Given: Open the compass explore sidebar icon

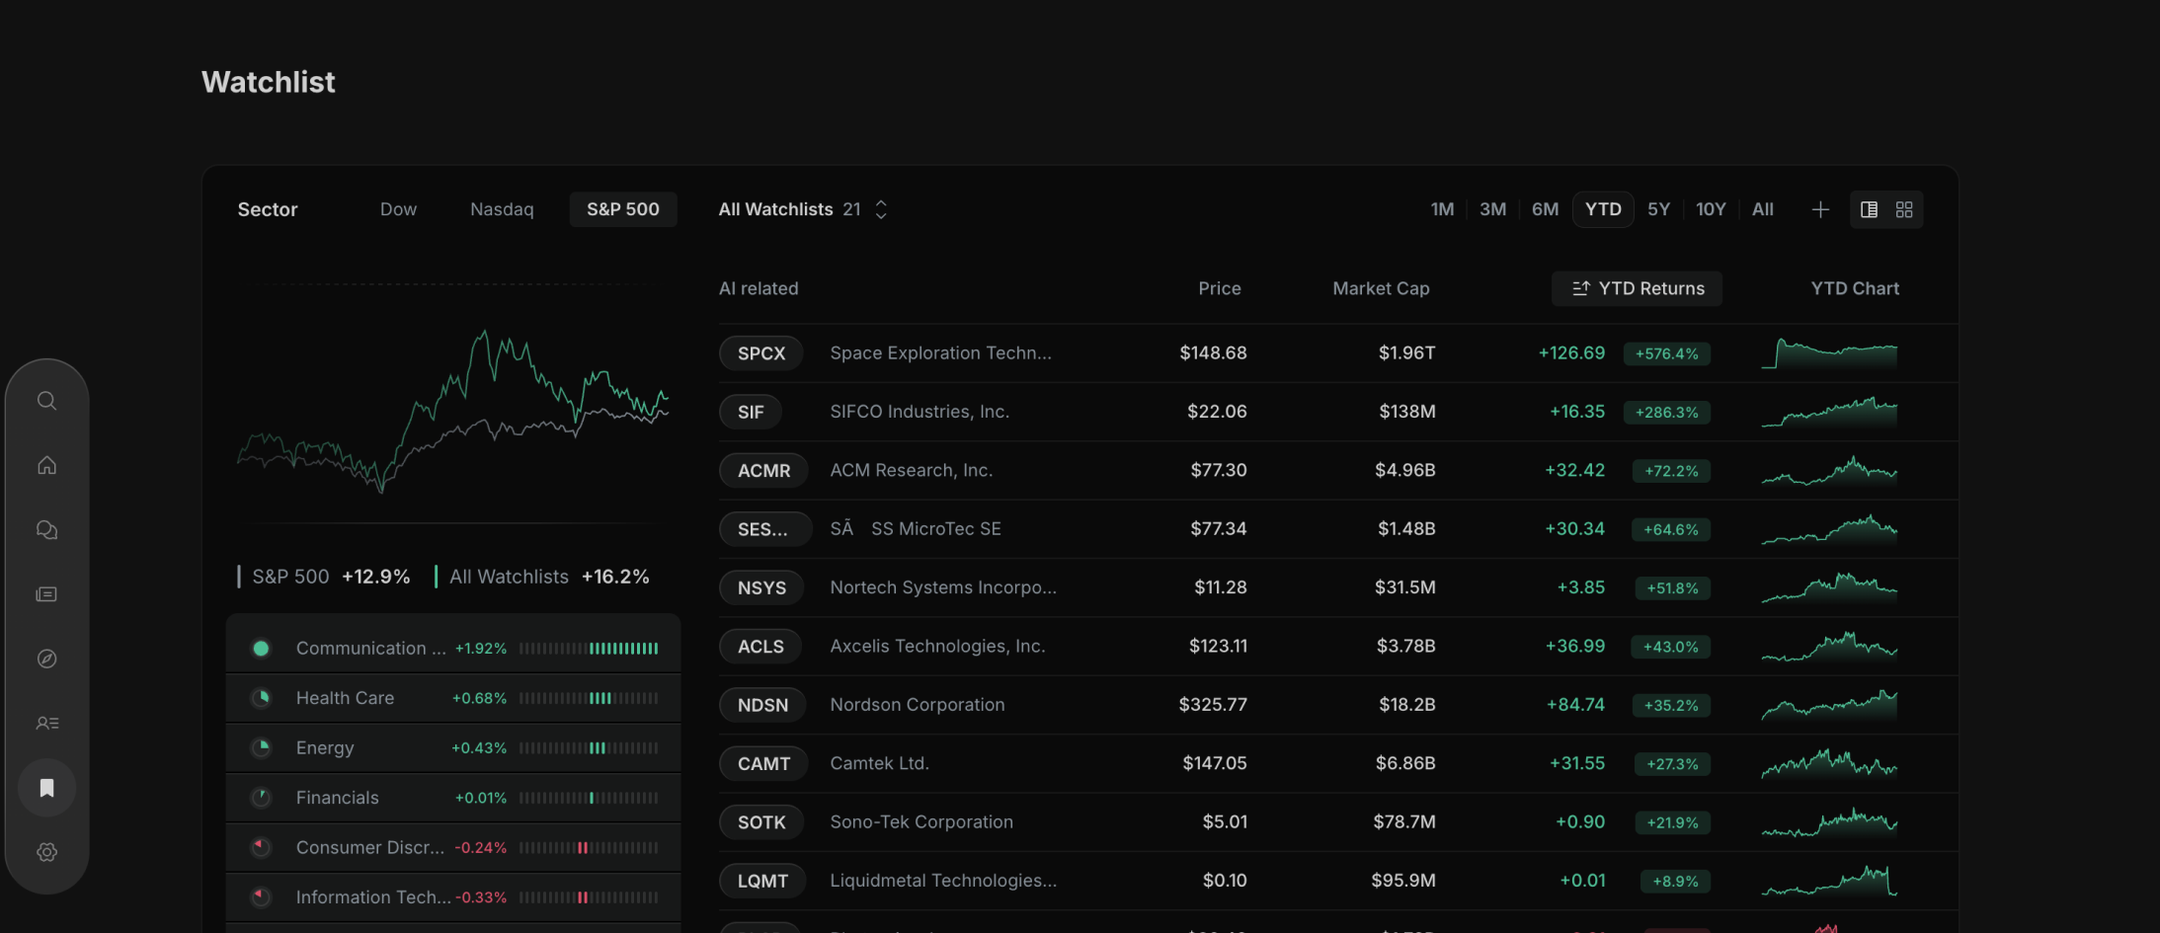Looking at the screenshot, I should click(x=47, y=659).
